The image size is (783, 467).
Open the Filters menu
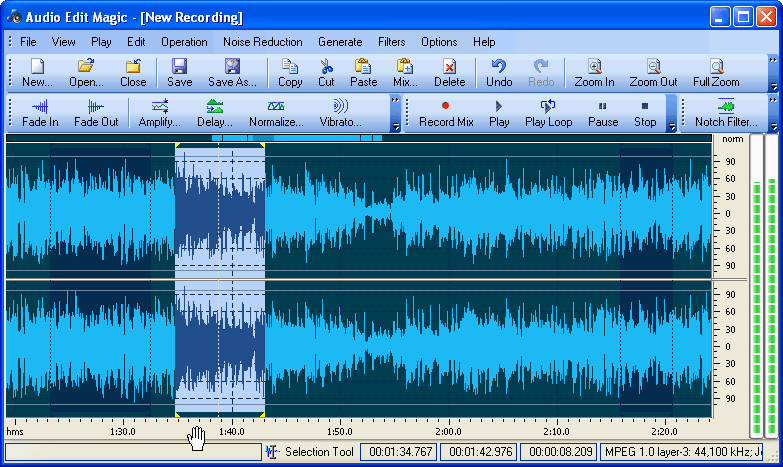click(392, 42)
